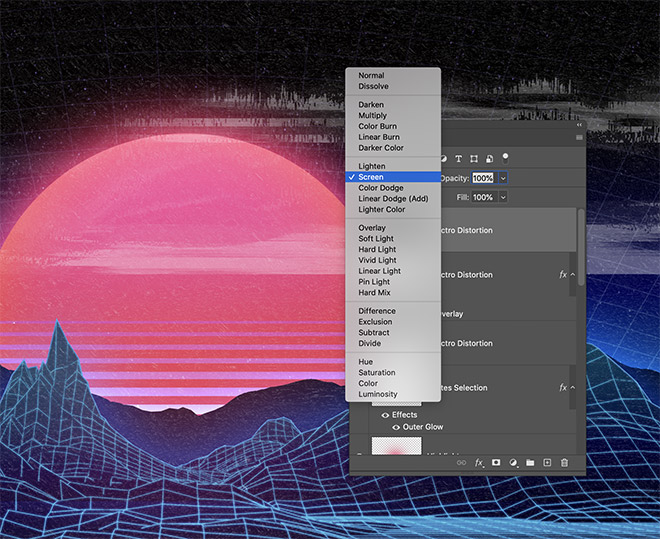Open the Fill dropdown arrow
The height and width of the screenshot is (539, 660).
click(x=503, y=198)
